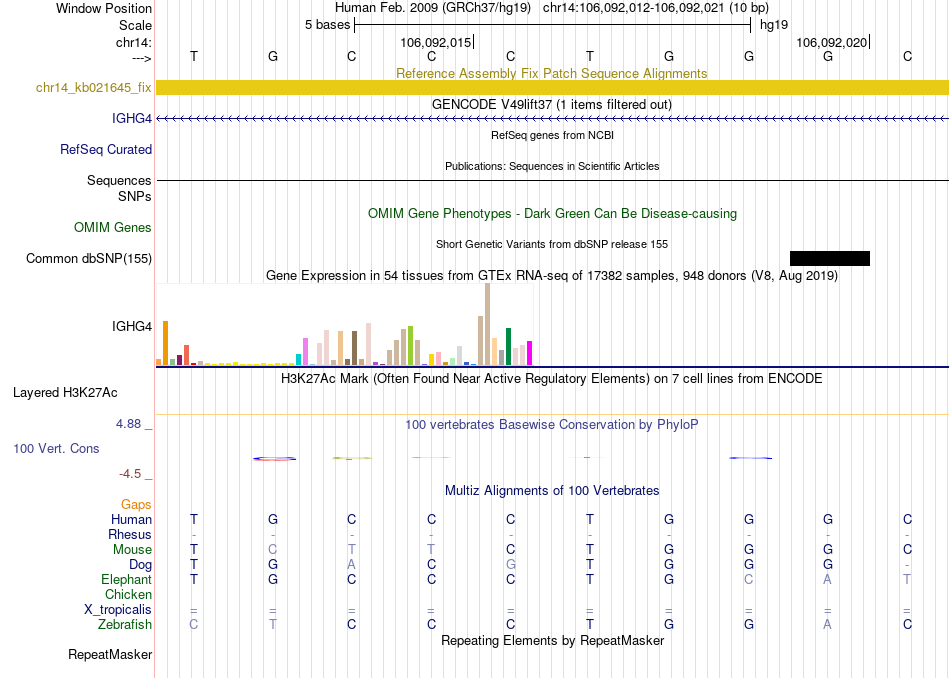950x678 pixels.
Task: Click the IGHG4 GTEx expression label
Action: coord(131,327)
